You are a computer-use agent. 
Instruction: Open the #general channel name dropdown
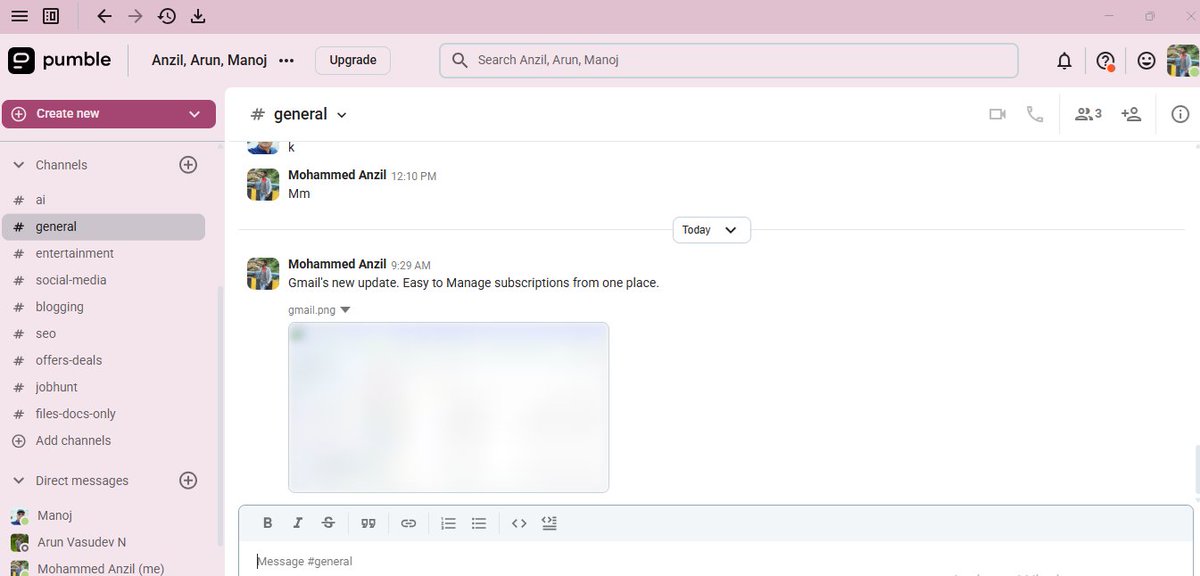(341, 115)
